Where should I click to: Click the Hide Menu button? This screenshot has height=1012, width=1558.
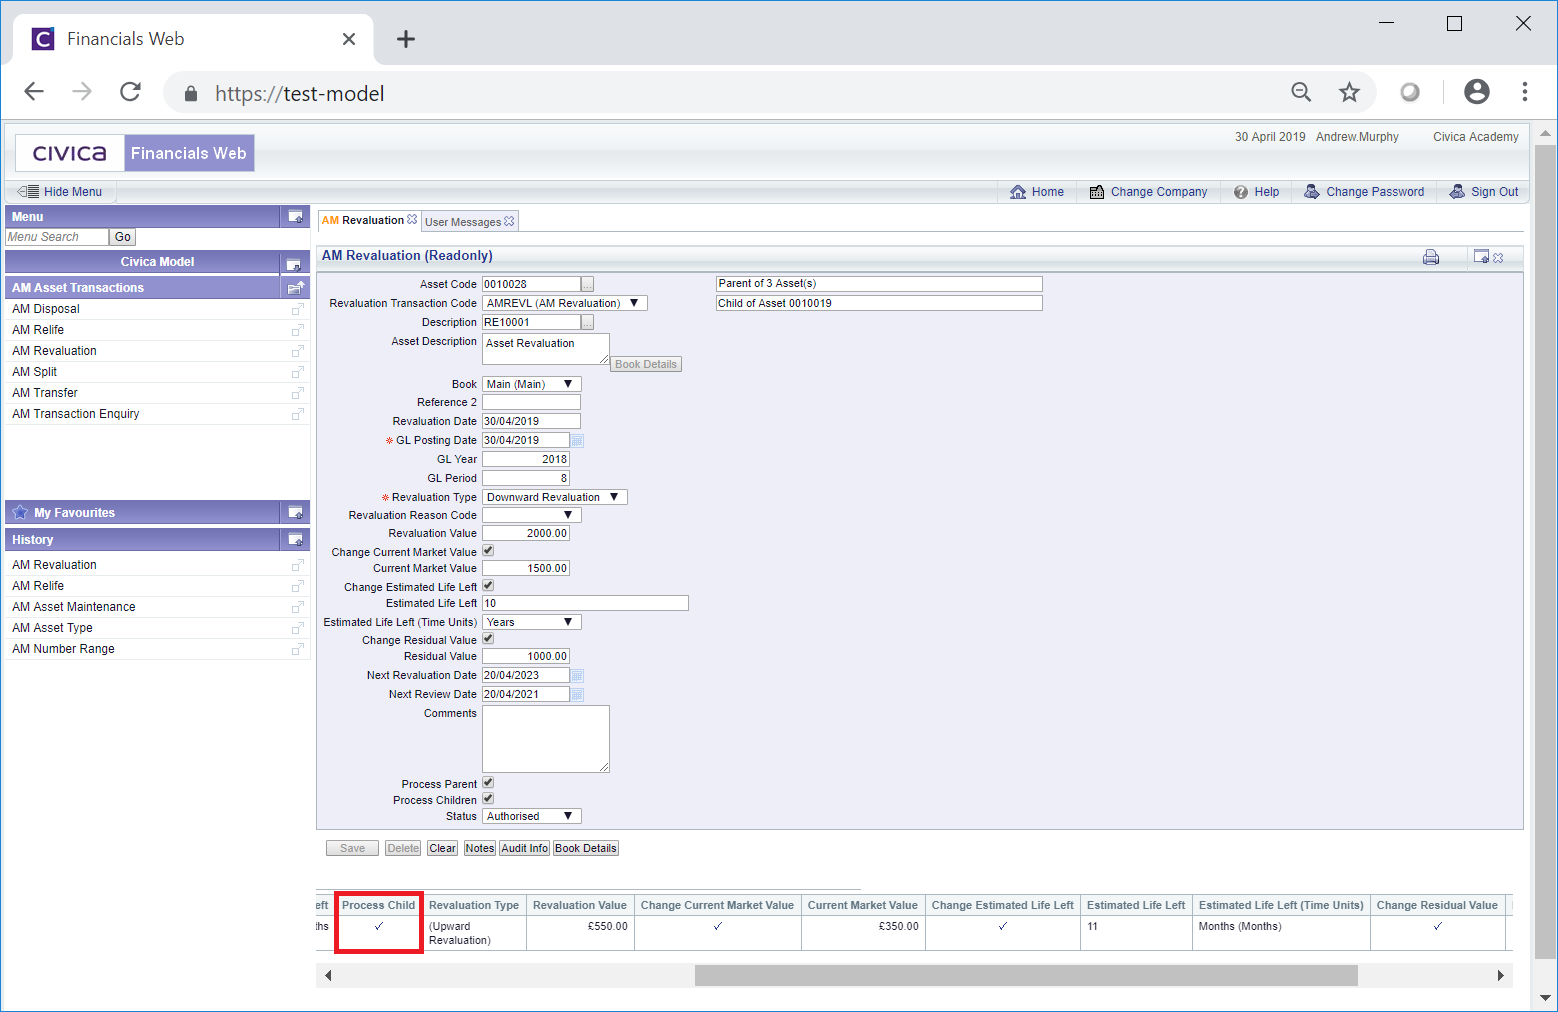[x=61, y=192]
